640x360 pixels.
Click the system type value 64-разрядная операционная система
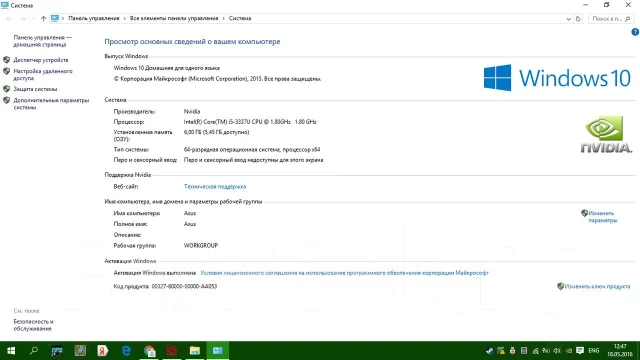[252, 149]
